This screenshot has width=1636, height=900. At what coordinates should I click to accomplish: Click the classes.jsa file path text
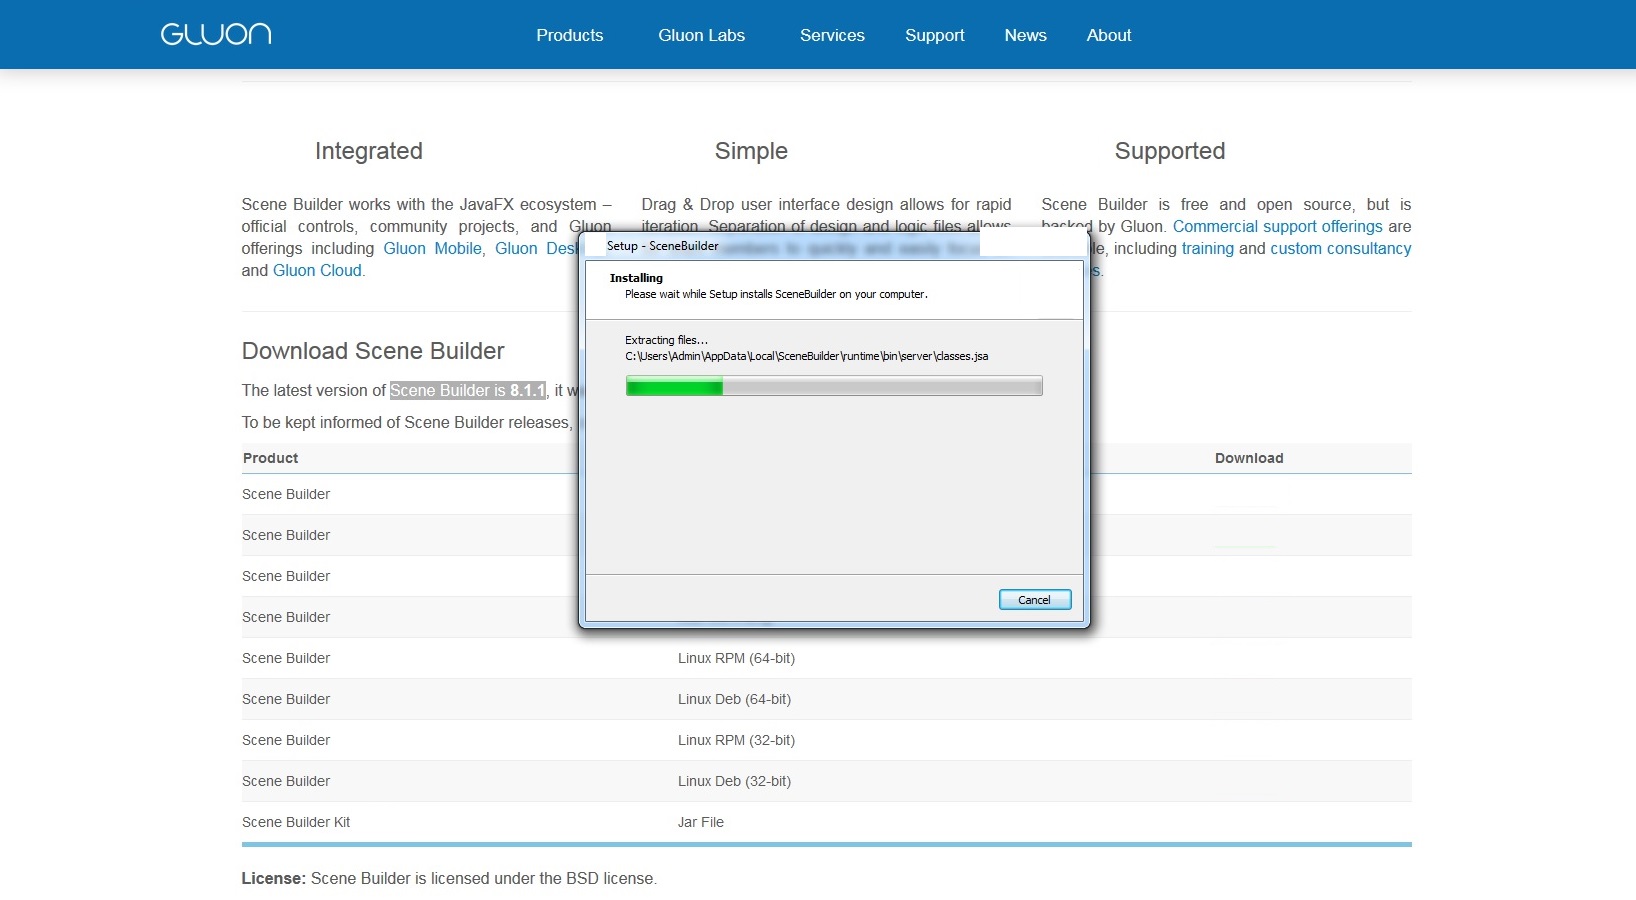pyautogui.click(x=807, y=356)
